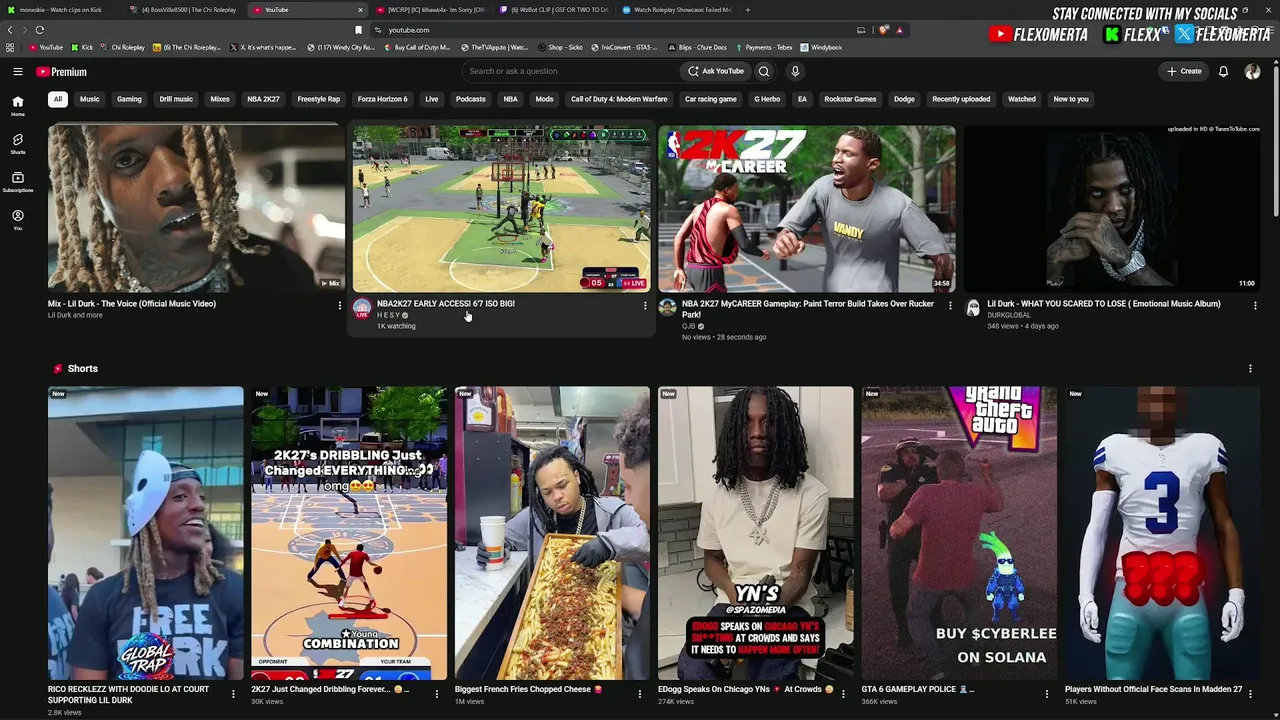Open the Lil Durk - The Voice video title
This screenshot has height=720, width=1280.
132,304
